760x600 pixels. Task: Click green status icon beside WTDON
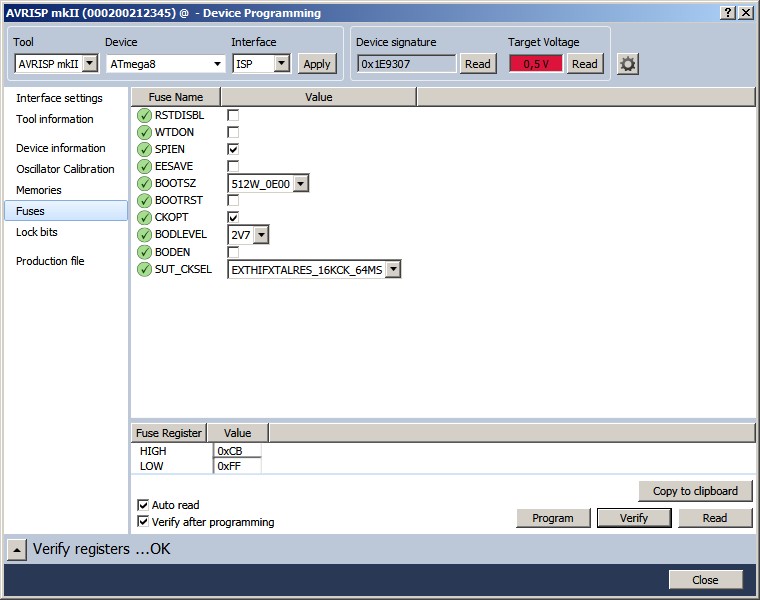coord(144,132)
